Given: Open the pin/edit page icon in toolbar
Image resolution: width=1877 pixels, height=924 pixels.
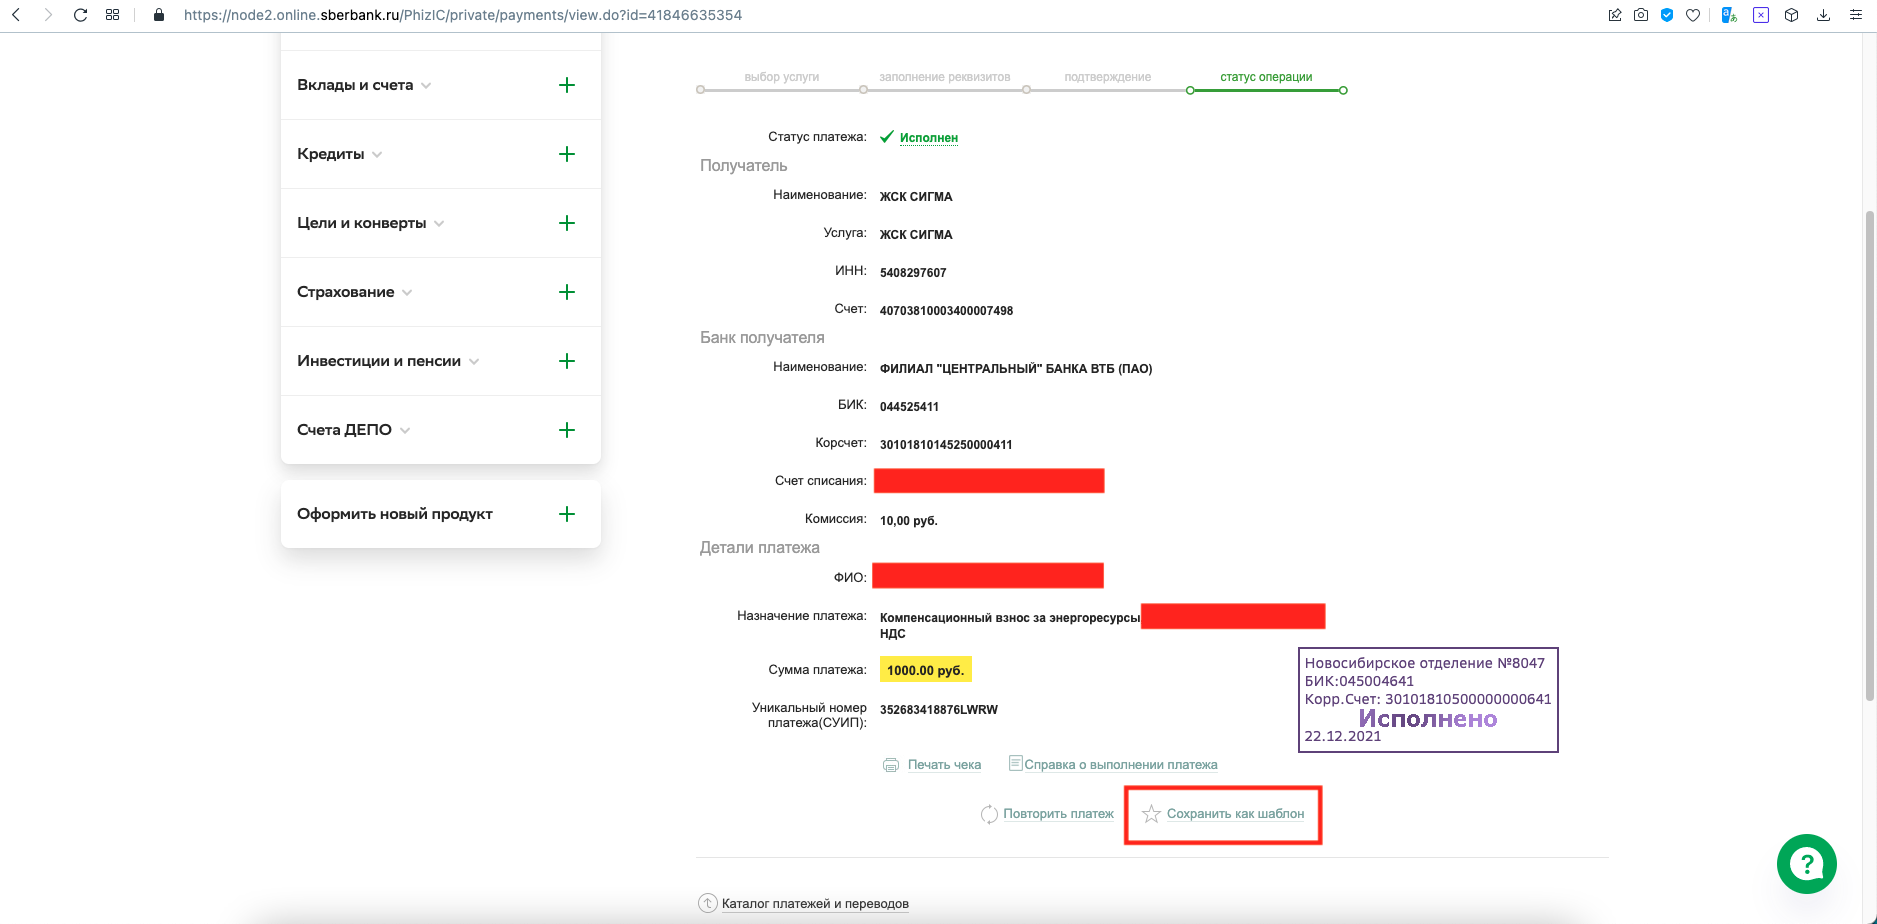Looking at the screenshot, I should 1615,15.
